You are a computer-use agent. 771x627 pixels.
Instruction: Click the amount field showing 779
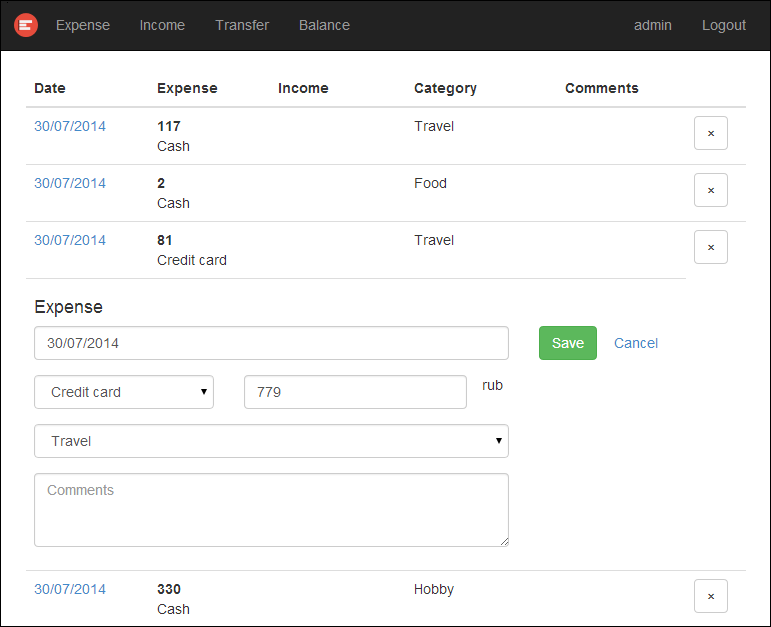point(355,392)
